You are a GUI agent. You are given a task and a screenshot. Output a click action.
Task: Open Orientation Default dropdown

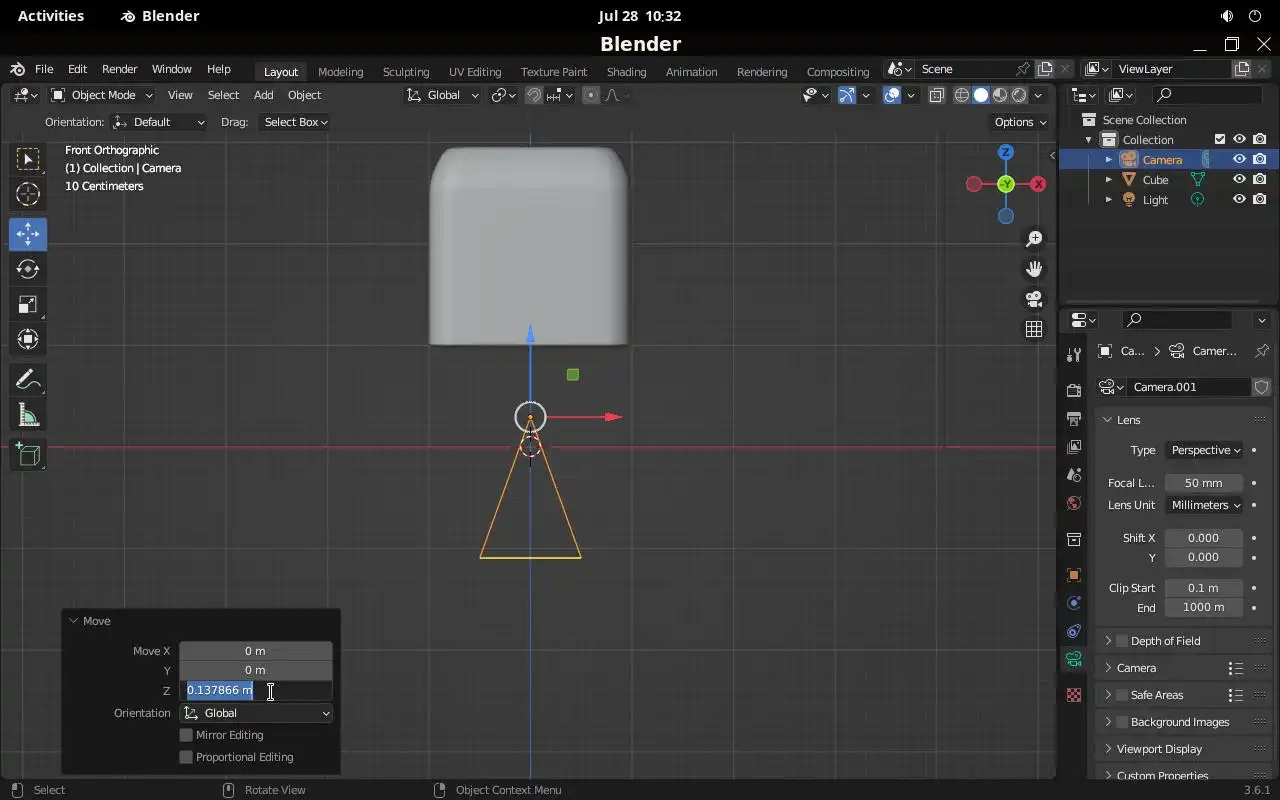159,122
